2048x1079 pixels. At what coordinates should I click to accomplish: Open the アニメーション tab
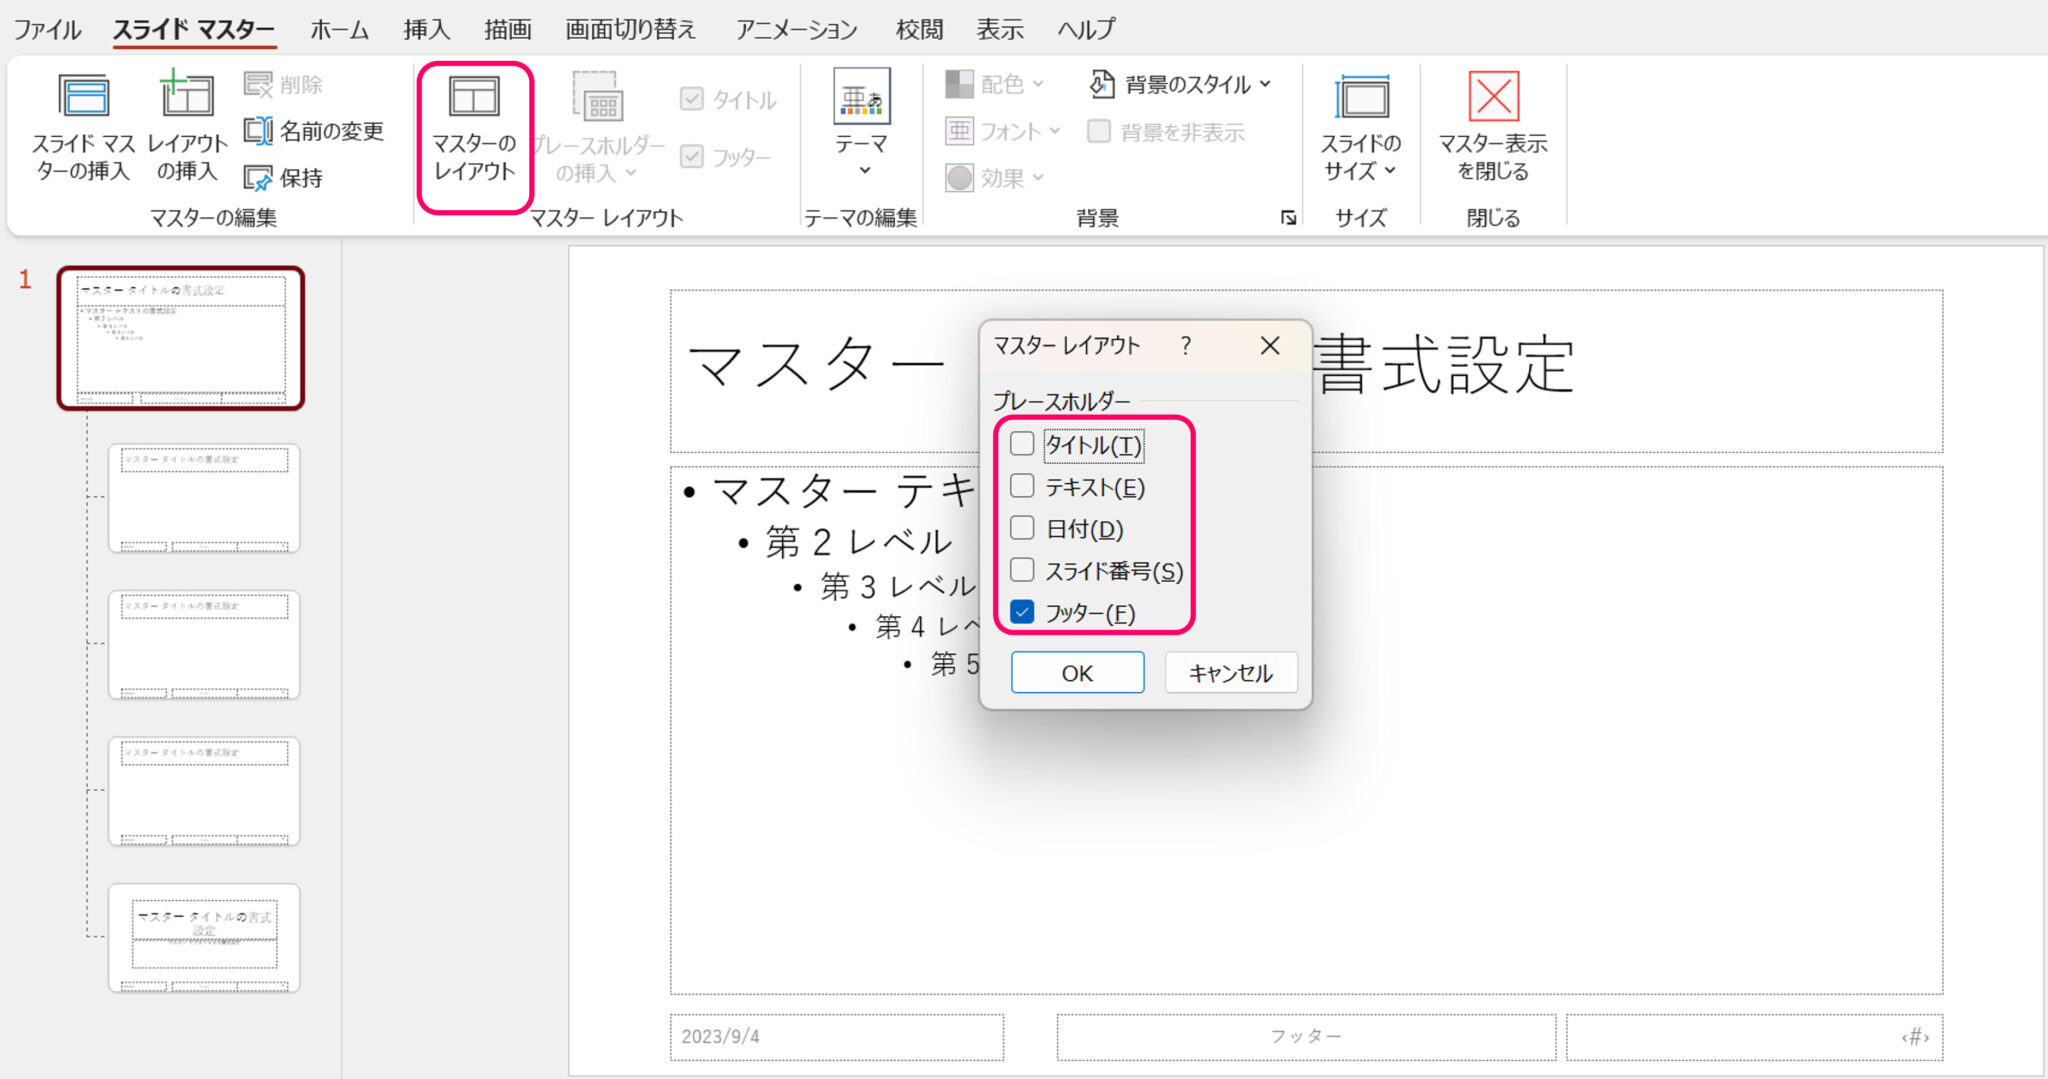coord(796,29)
